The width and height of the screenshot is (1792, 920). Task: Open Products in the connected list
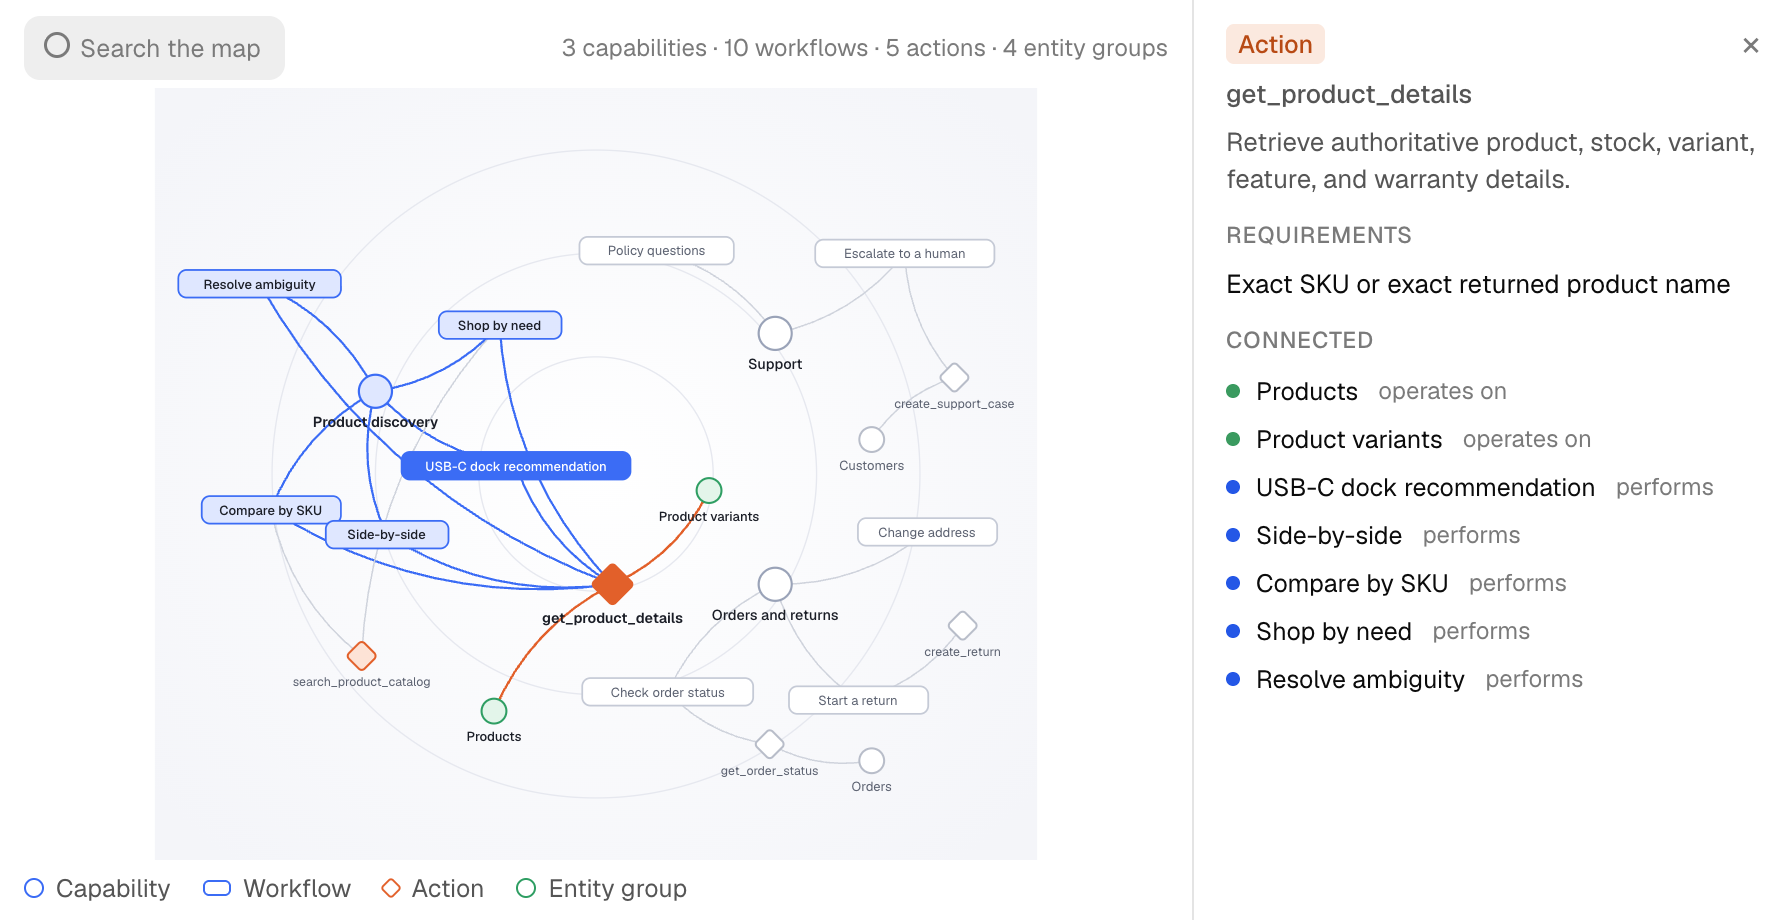(x=1366, y=391)
